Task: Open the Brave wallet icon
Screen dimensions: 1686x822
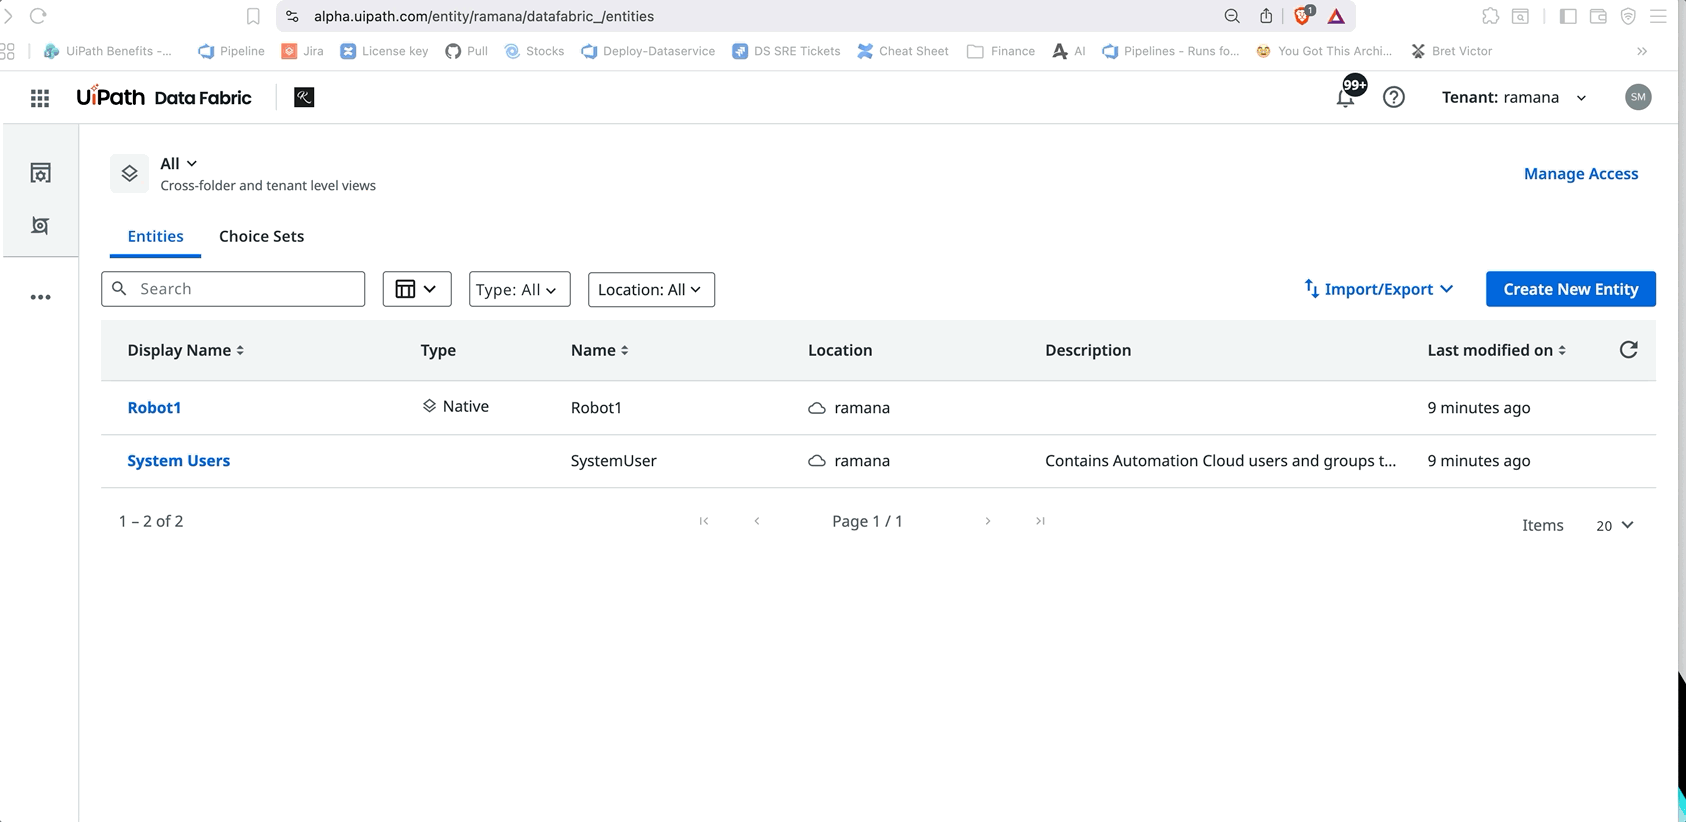Action: click(x=1598, y=16)
